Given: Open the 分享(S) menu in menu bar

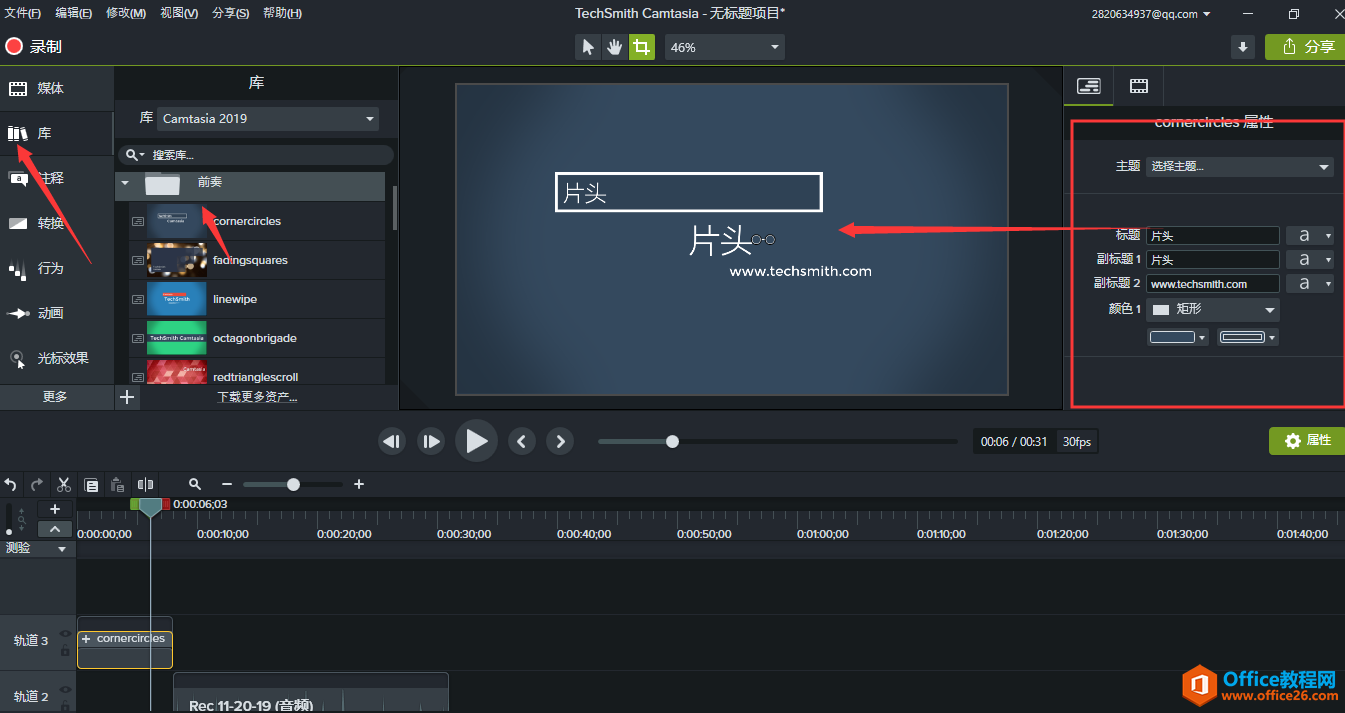Looking at the screenshot, I should tap(230, 13).
